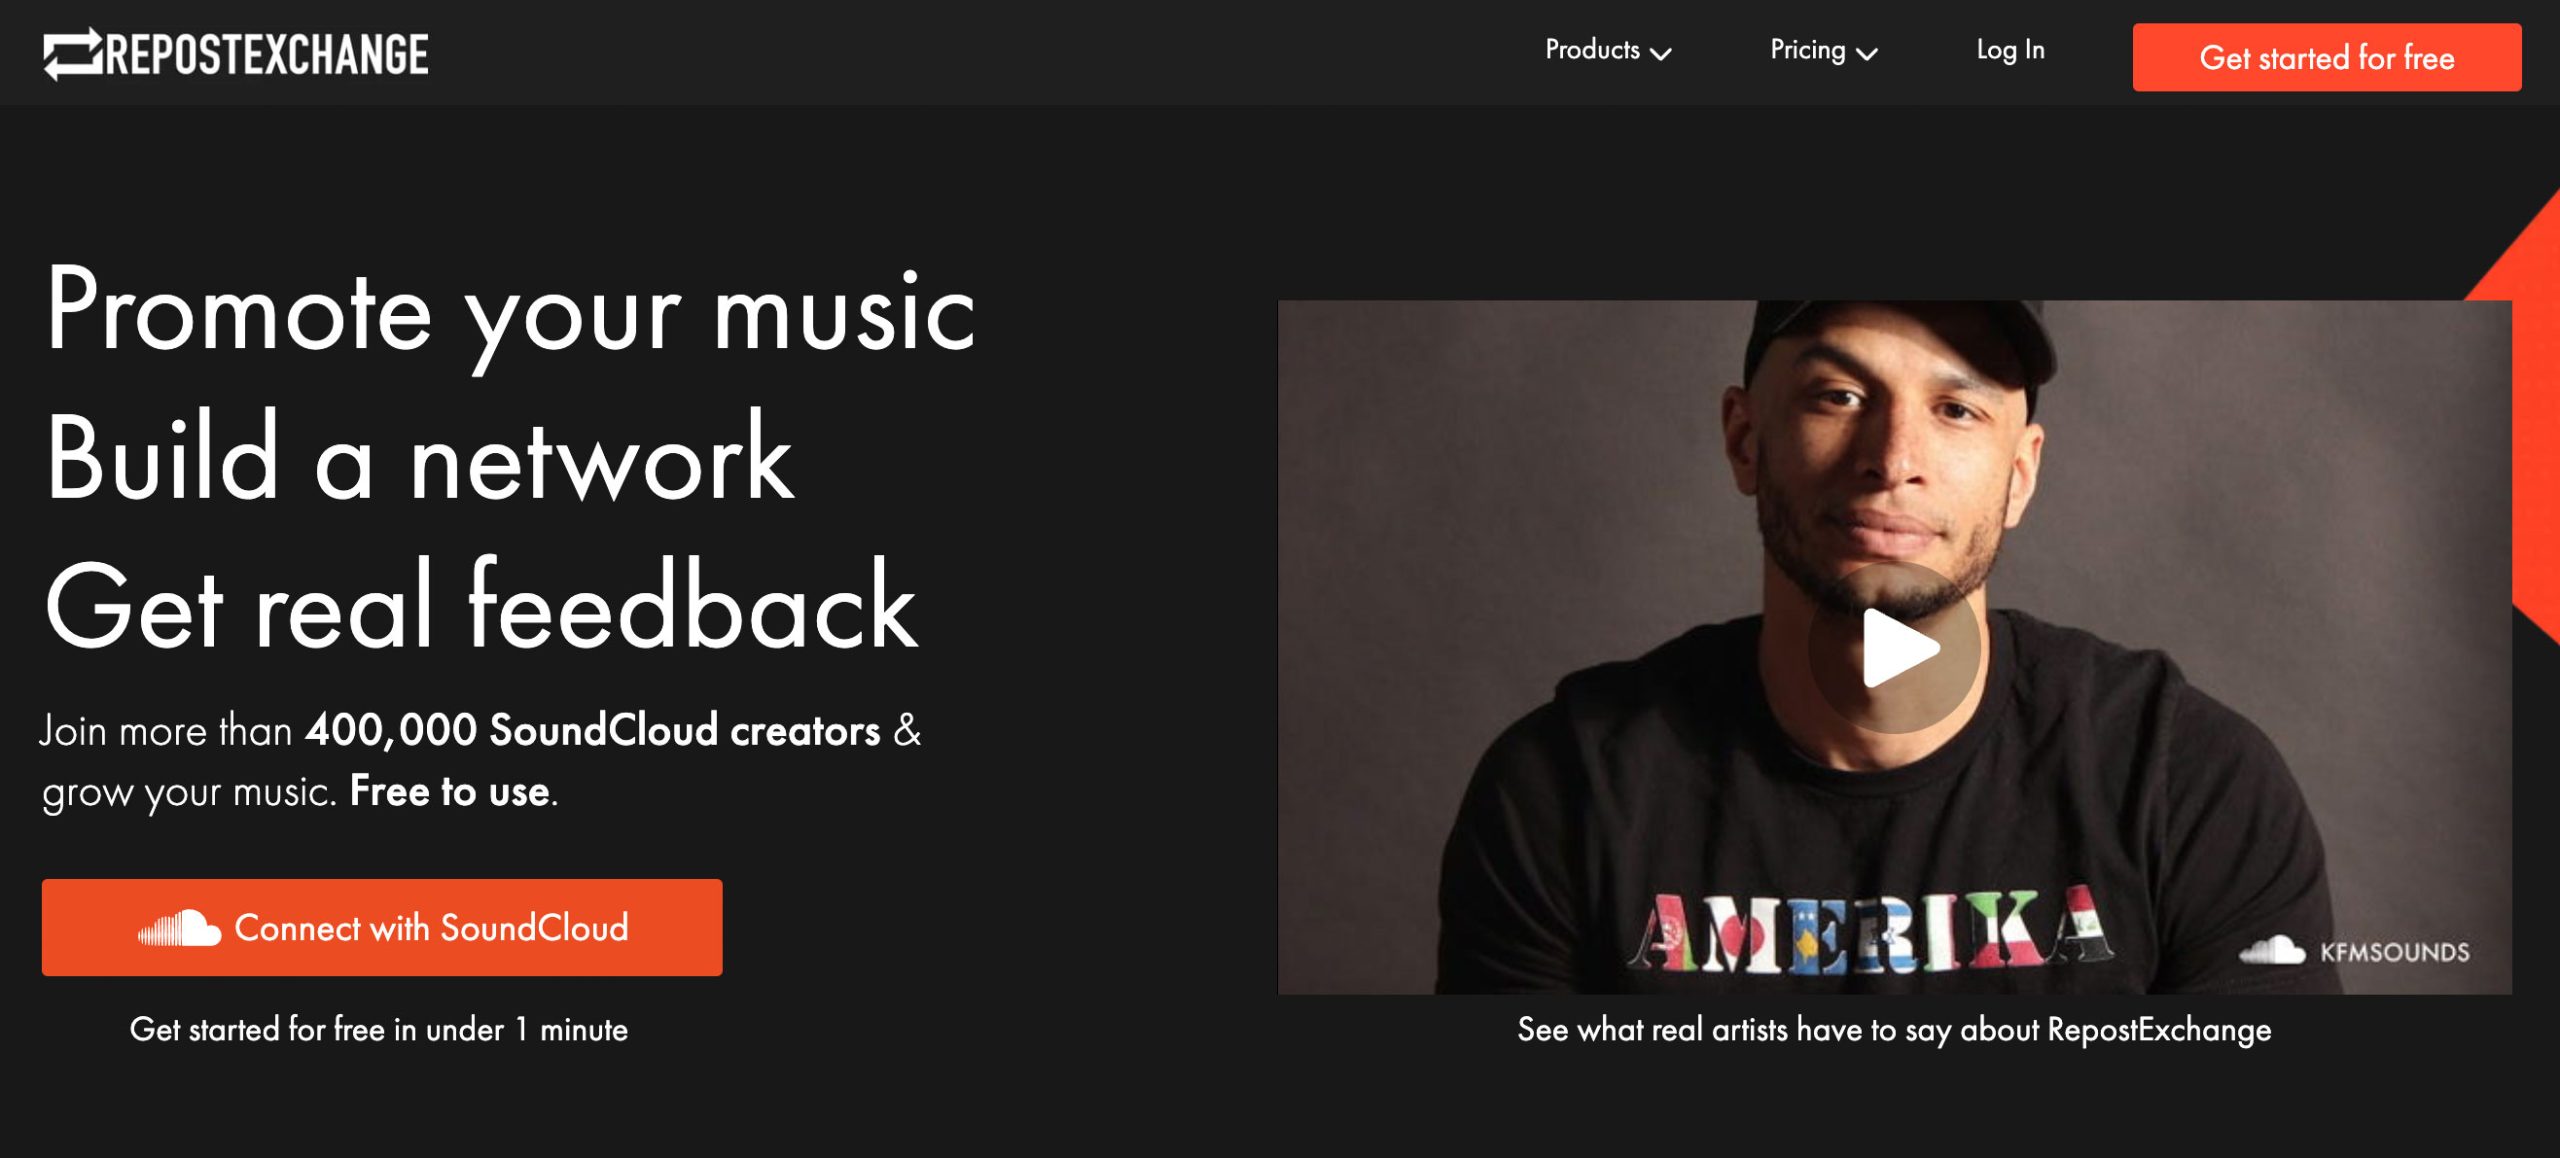Click Get started for free button

tap(2327, 57)
